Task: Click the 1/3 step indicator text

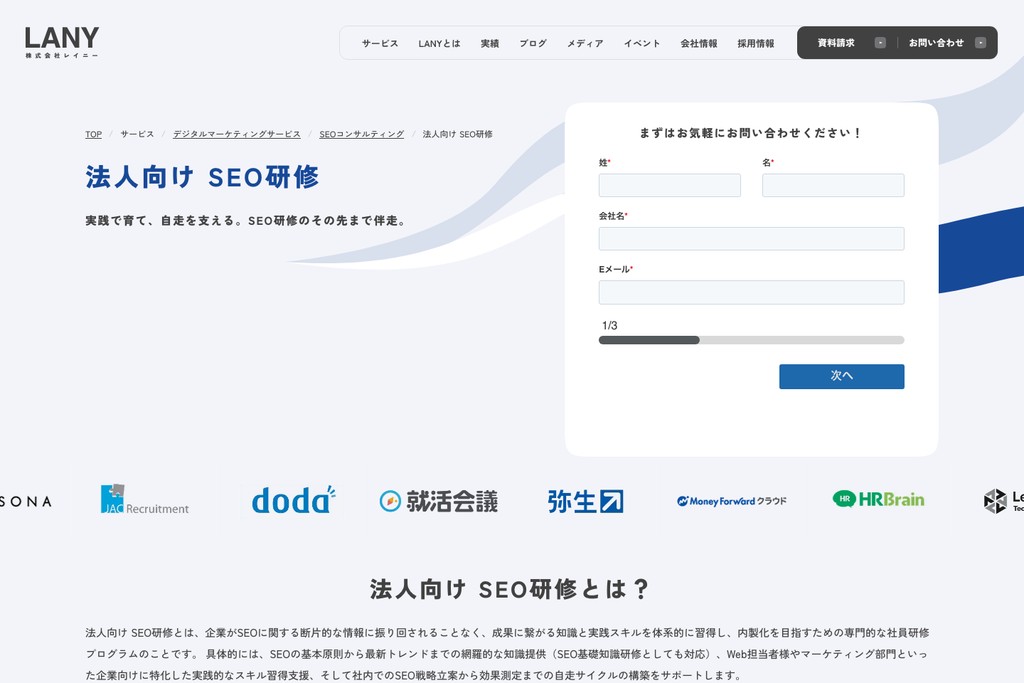Action: coord(609,325)
